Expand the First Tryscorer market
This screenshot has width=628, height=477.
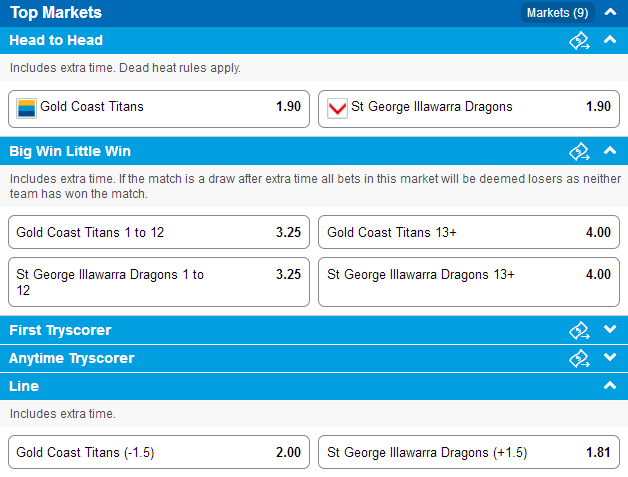coord(610,329)
